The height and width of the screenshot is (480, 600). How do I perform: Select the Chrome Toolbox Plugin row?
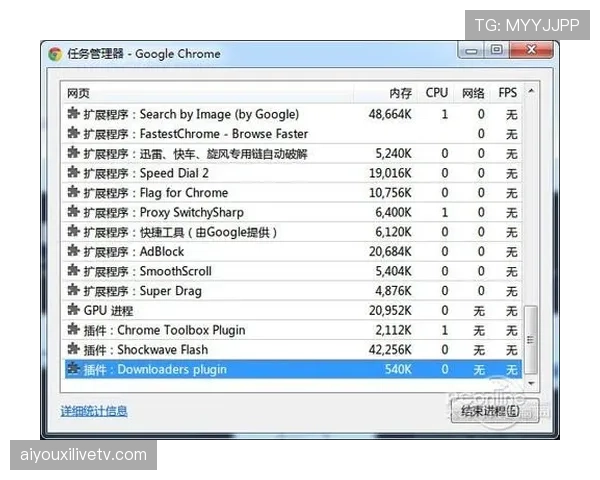pos(292,330)
